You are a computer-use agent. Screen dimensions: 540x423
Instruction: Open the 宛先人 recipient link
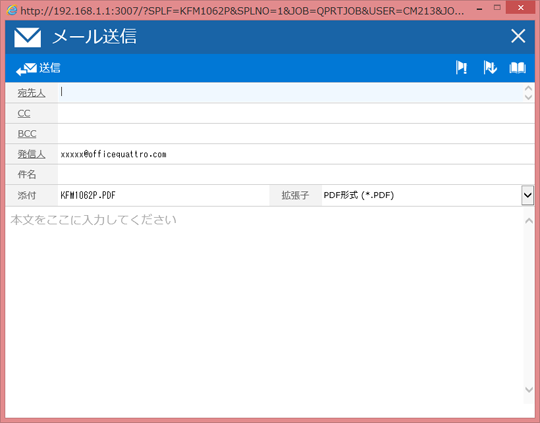pyautogui.click(x=31, y=93)
